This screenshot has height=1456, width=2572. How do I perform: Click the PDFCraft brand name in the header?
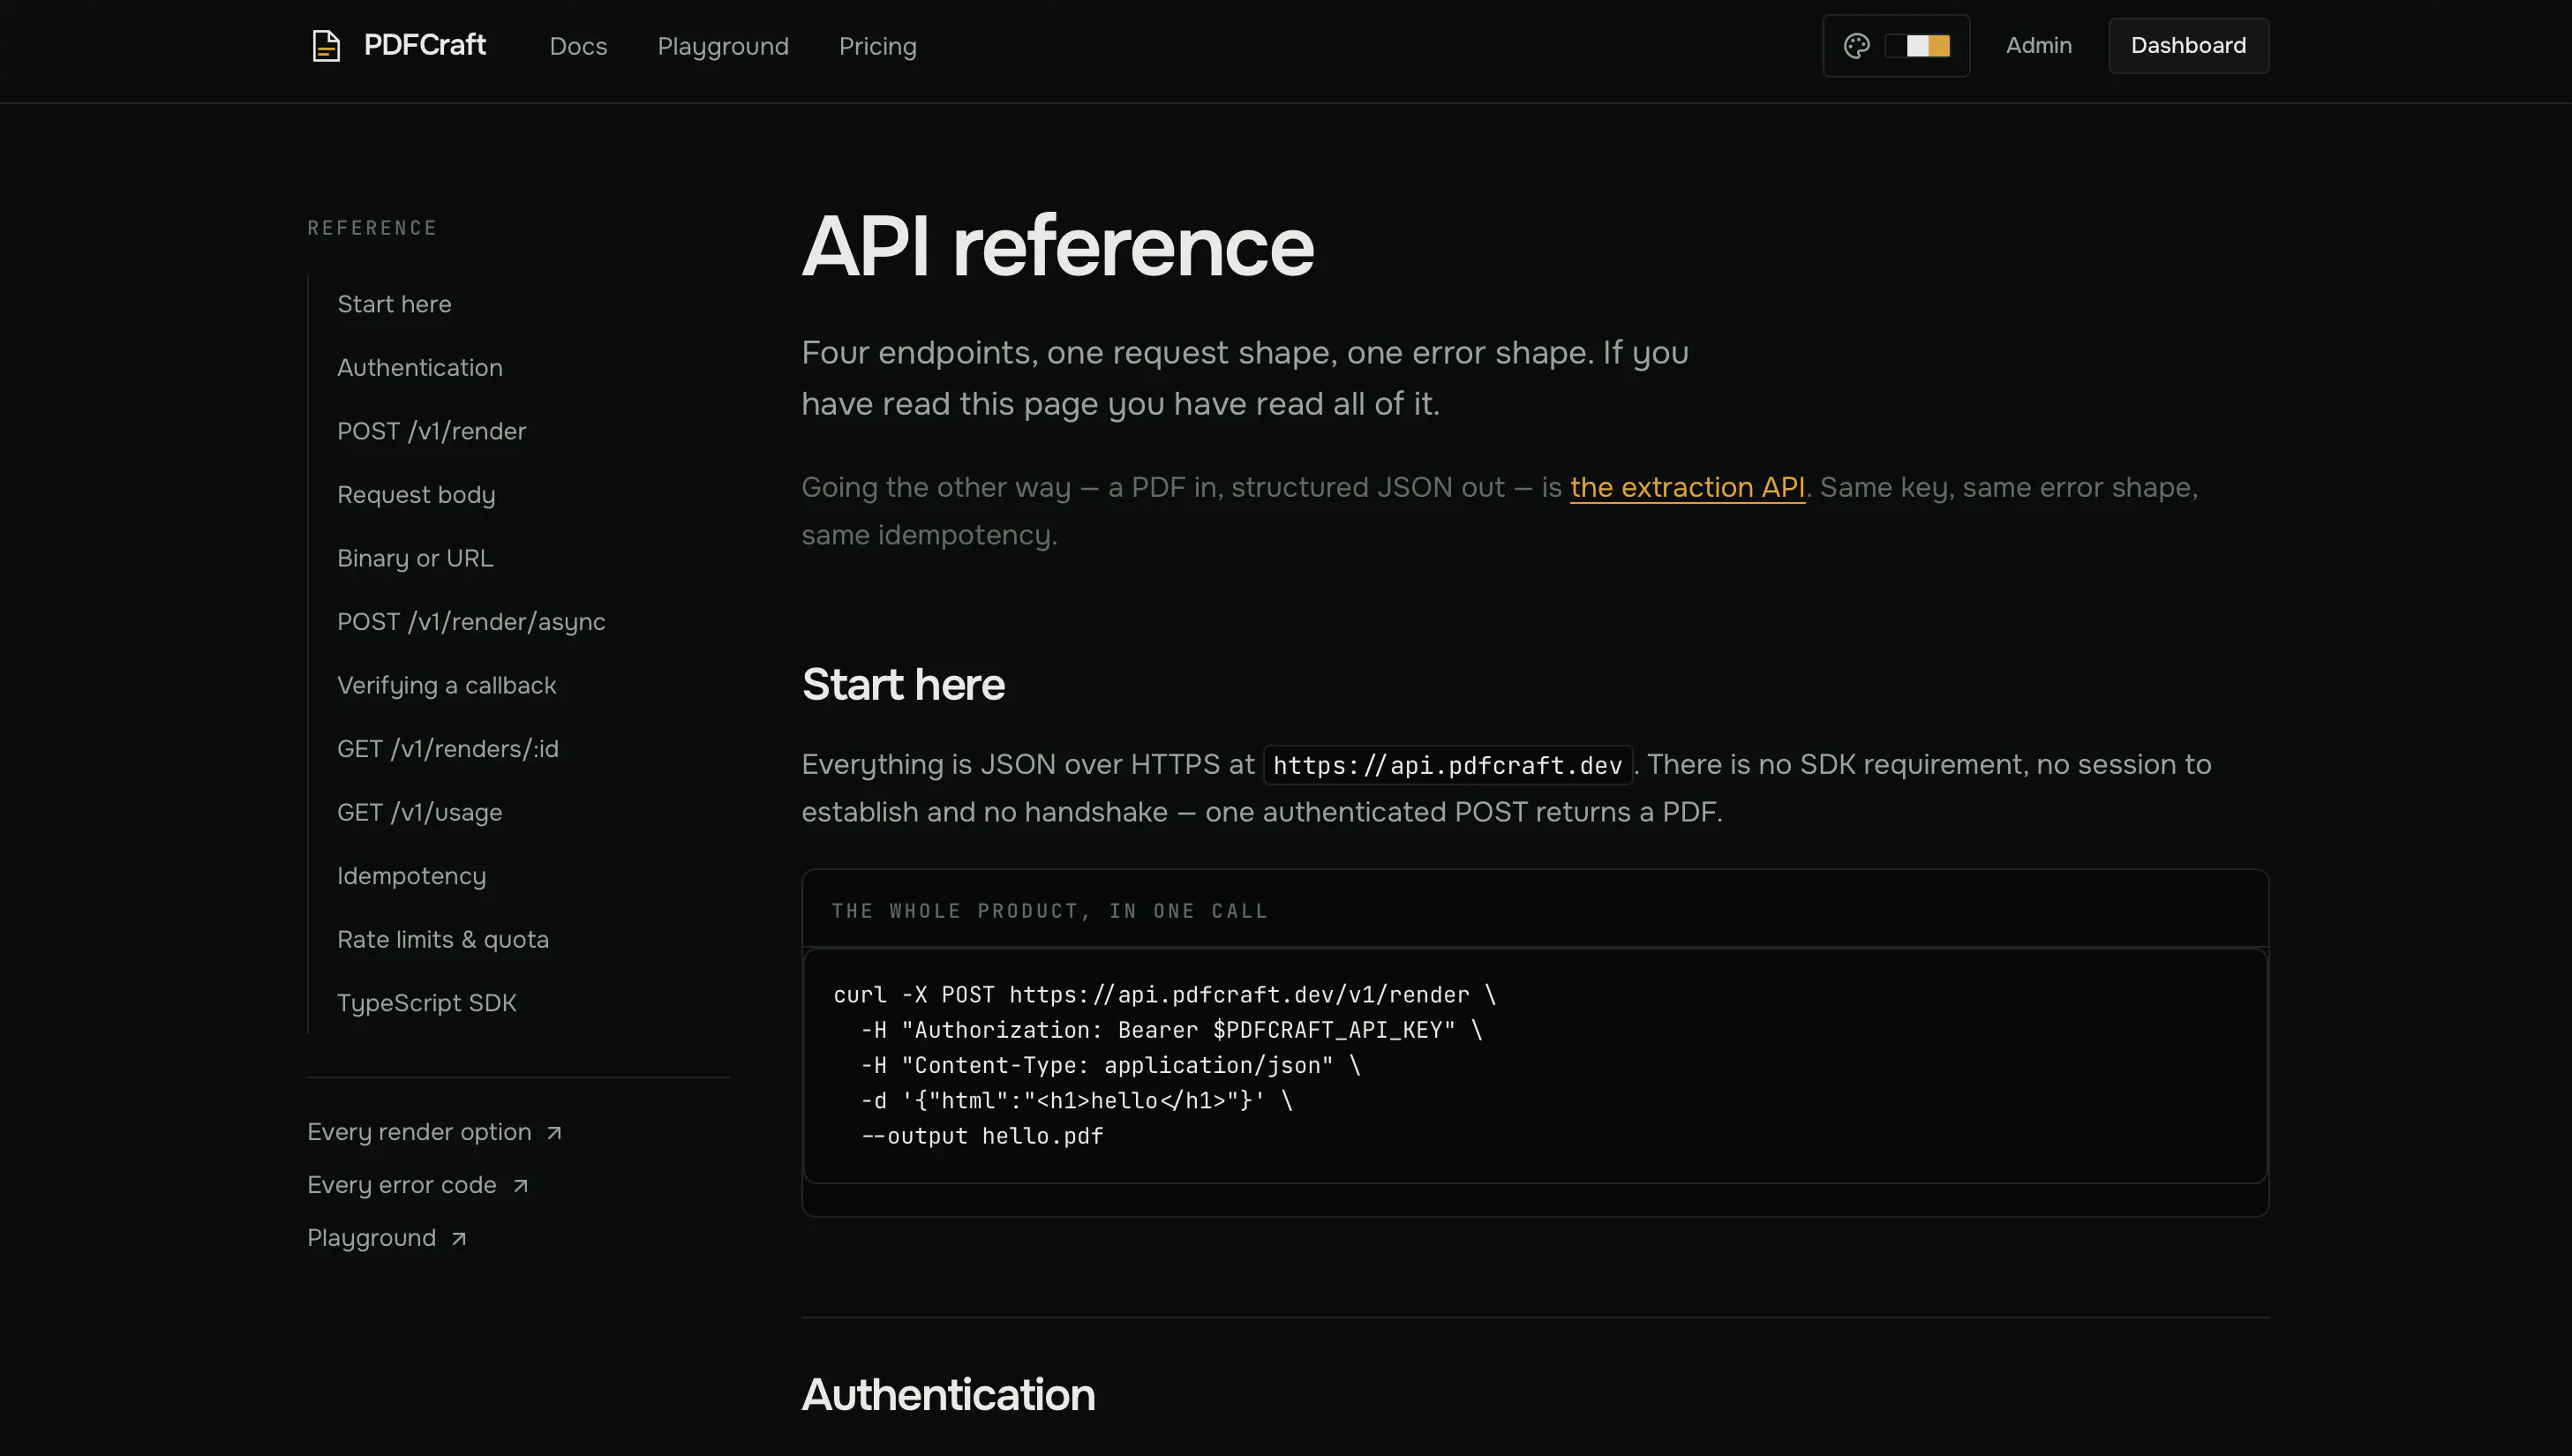tap(425, 45)
